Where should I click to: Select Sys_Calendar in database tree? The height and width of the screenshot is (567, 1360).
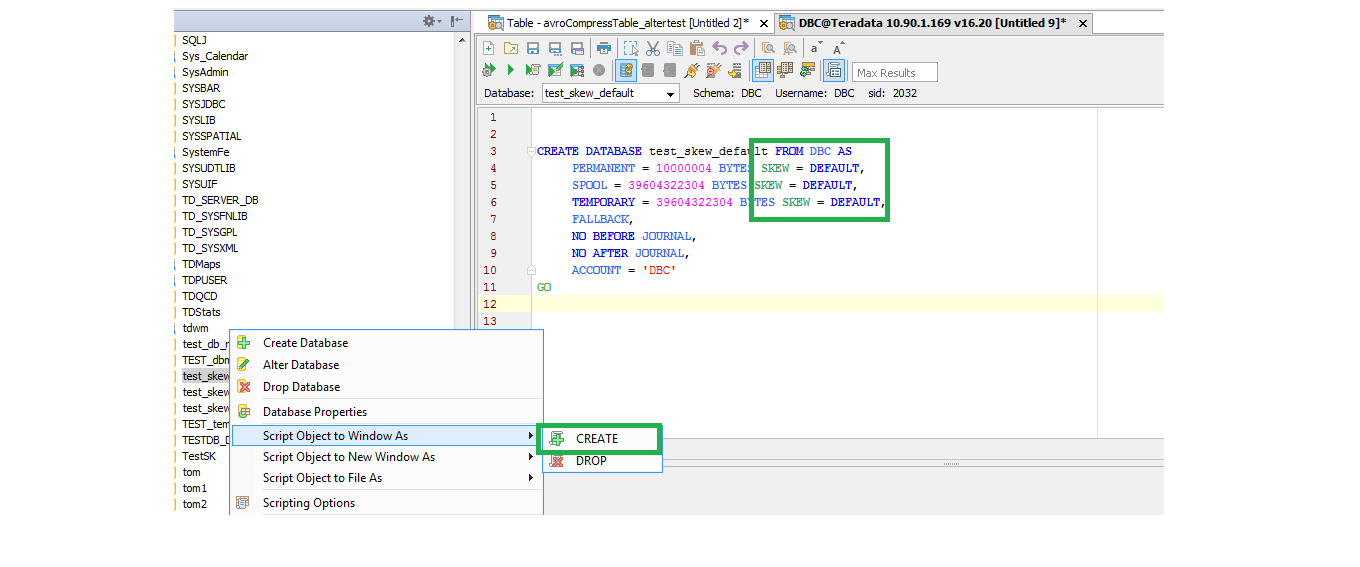[215, 56]
